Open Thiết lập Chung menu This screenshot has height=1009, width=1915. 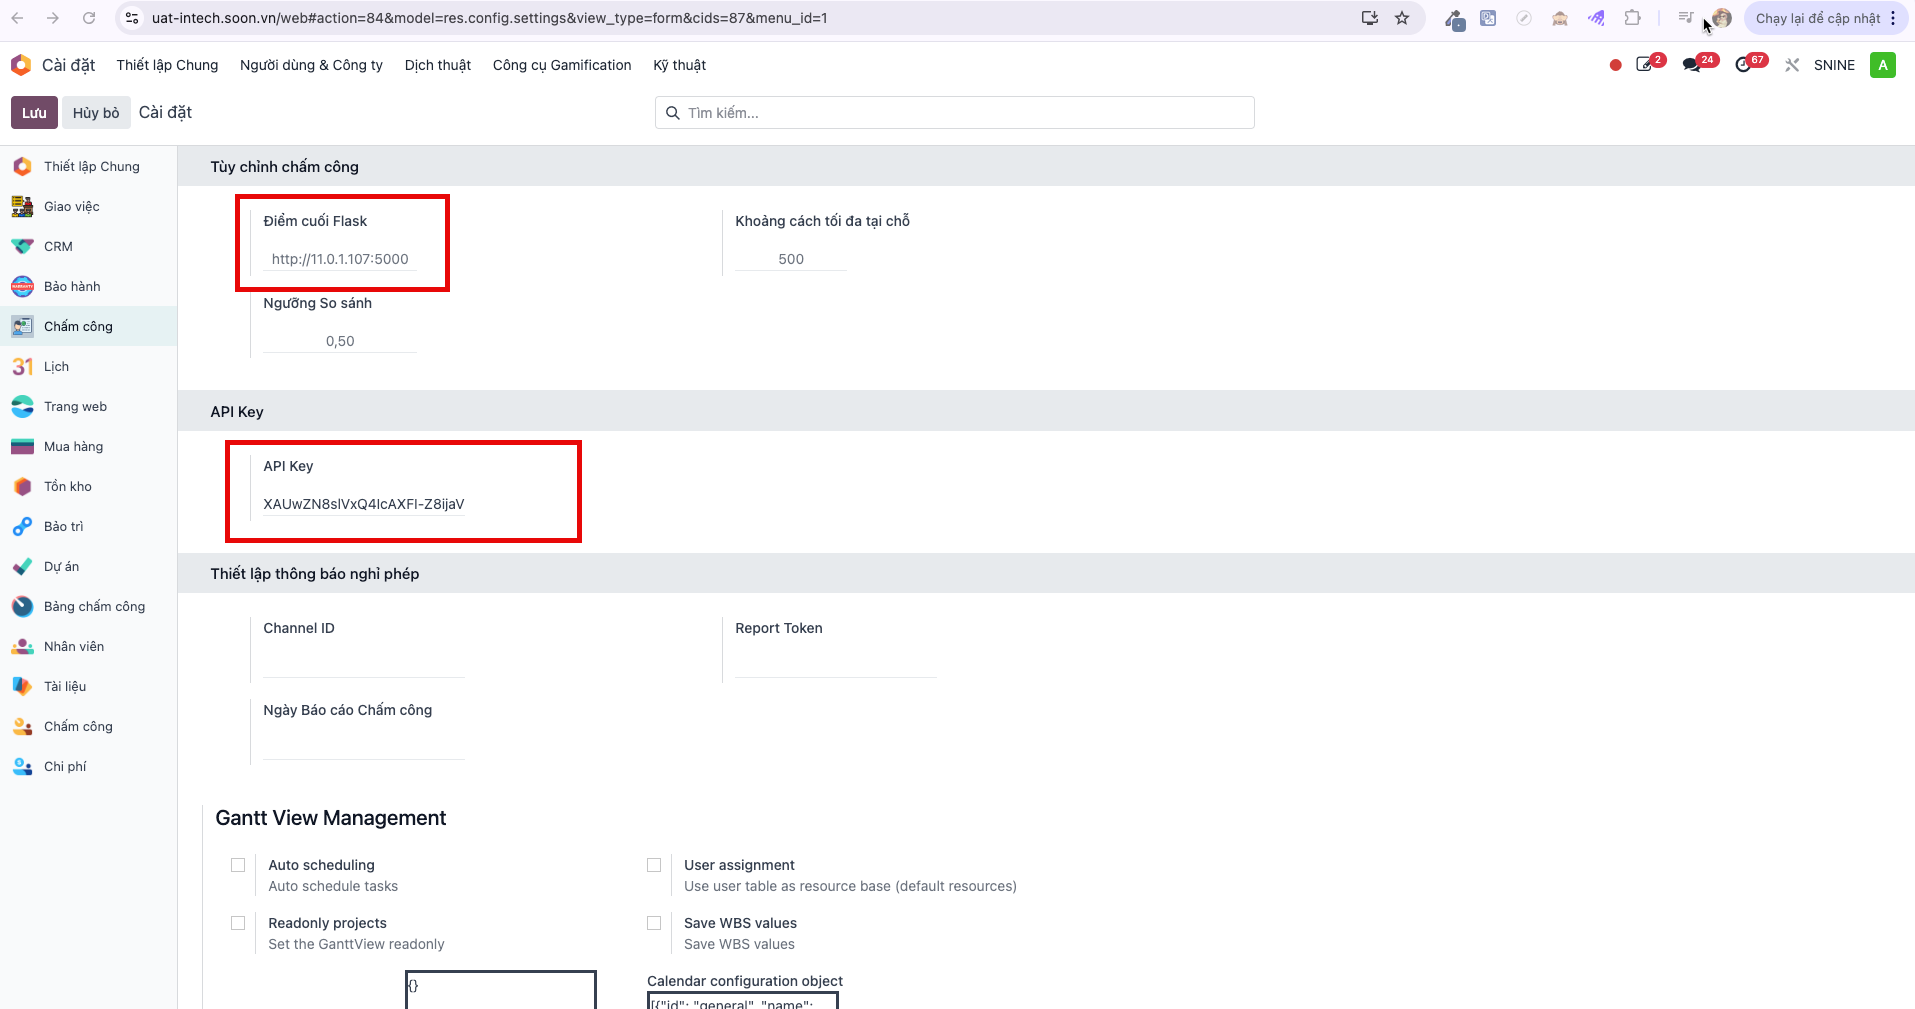[167, 65]
